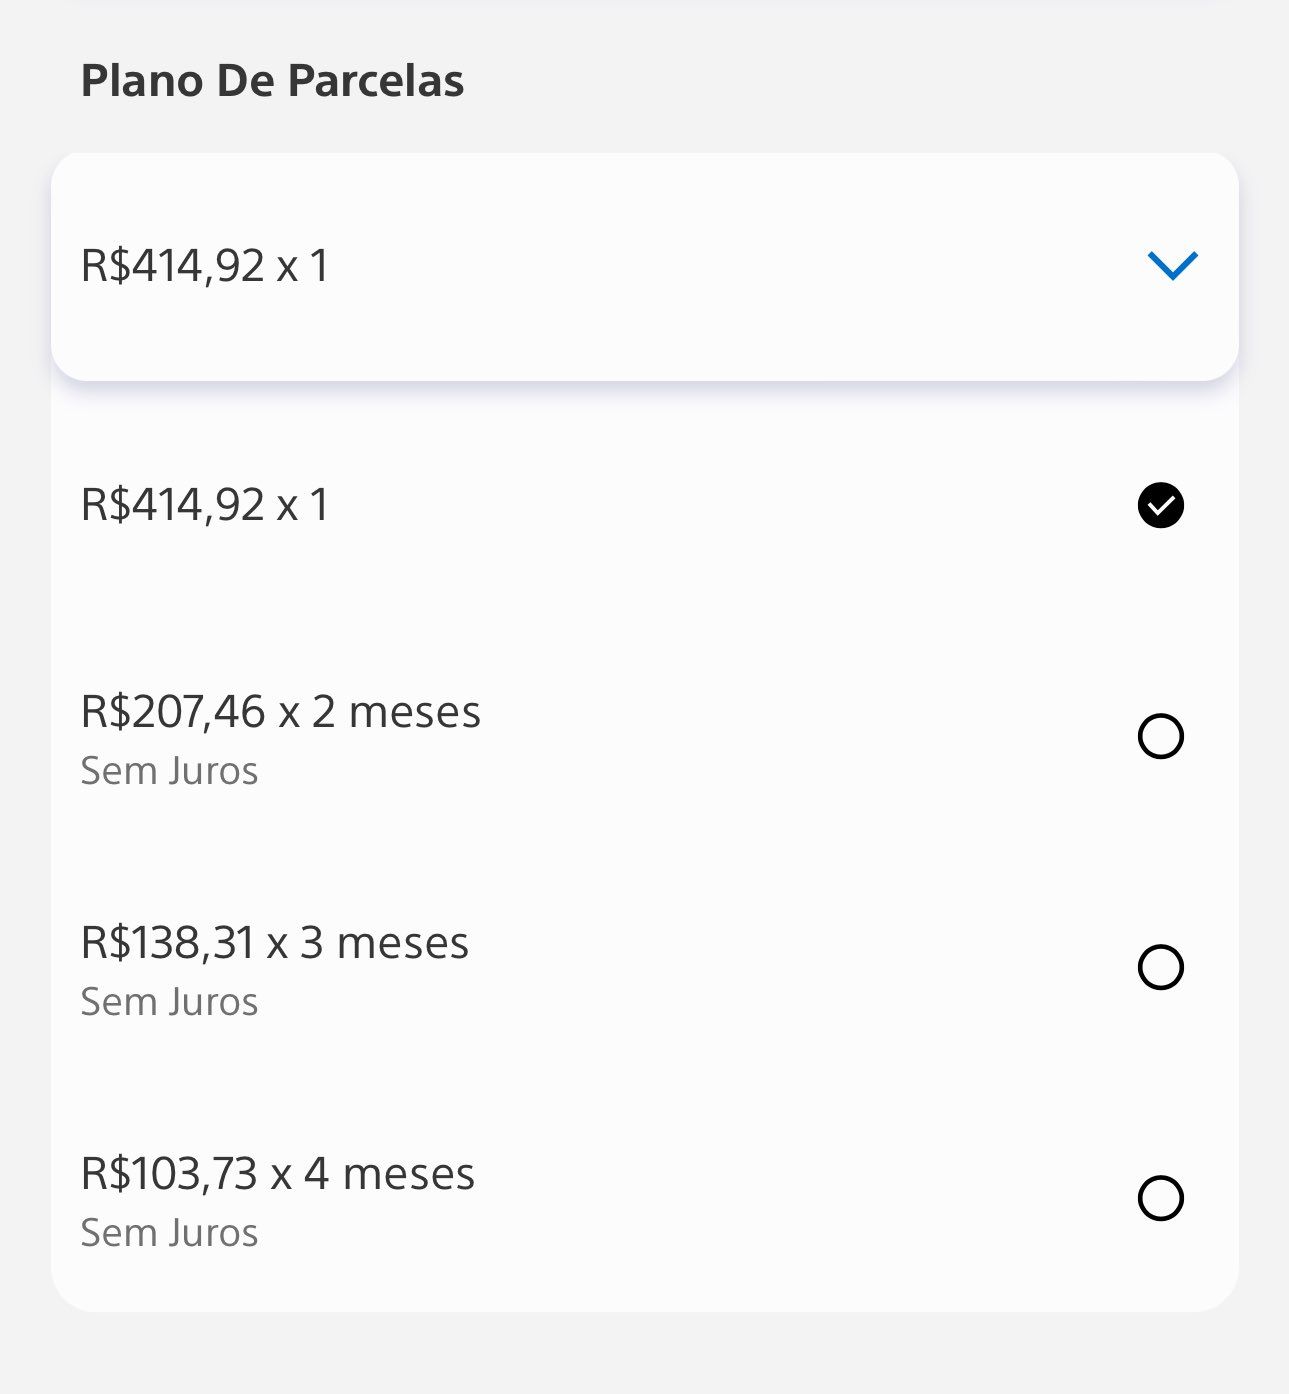The height and width of the screenshot is (1394, 1289).
Task: Click the "4 meses" text
Action: click(390, 1174)
